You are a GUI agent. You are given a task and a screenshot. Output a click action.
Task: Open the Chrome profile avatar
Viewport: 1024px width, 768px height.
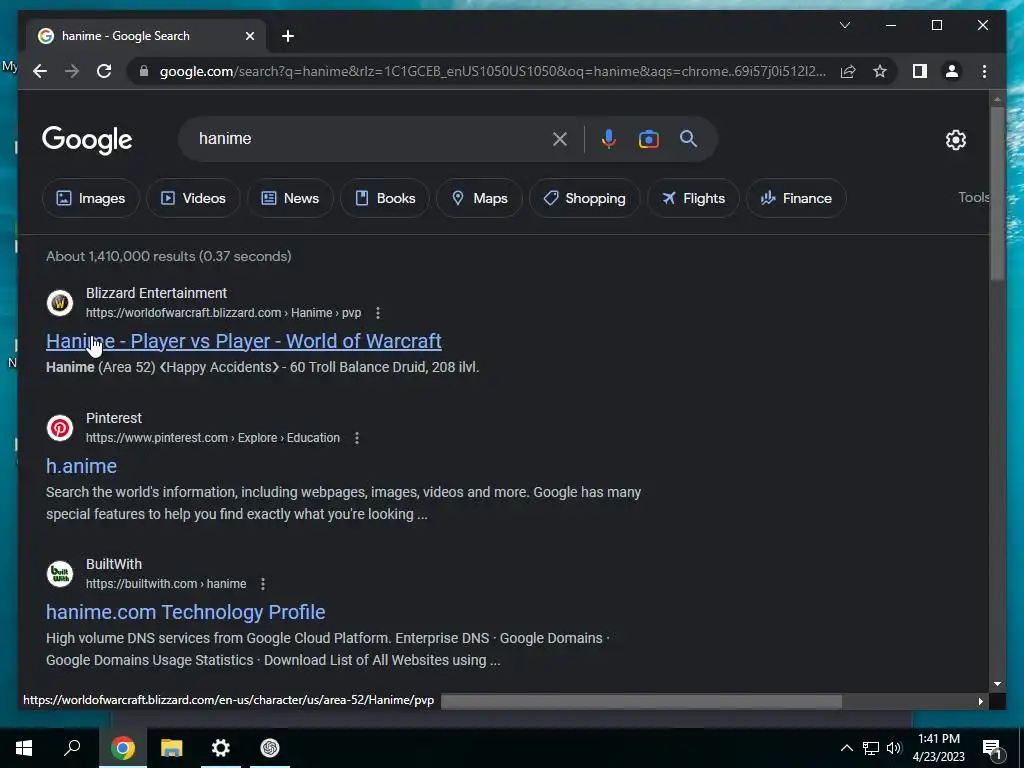(952, 71)
